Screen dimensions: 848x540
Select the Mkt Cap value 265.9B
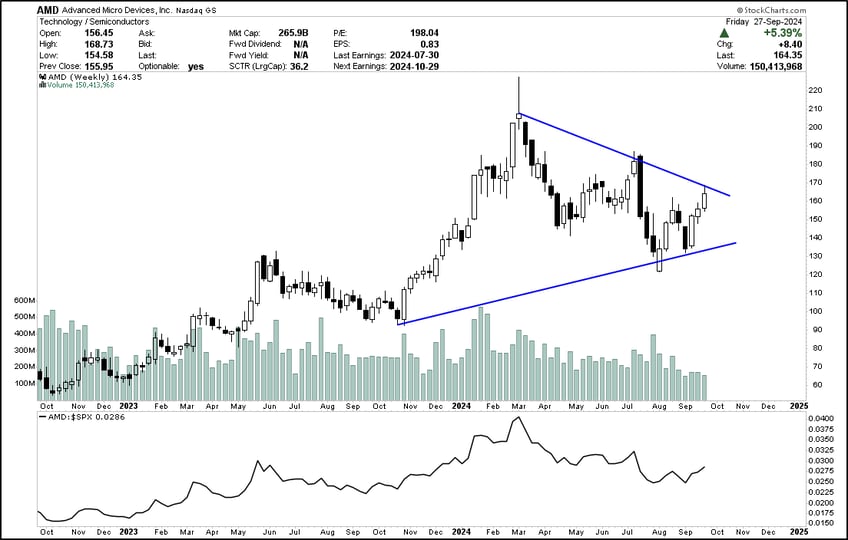tap(293, 33)
